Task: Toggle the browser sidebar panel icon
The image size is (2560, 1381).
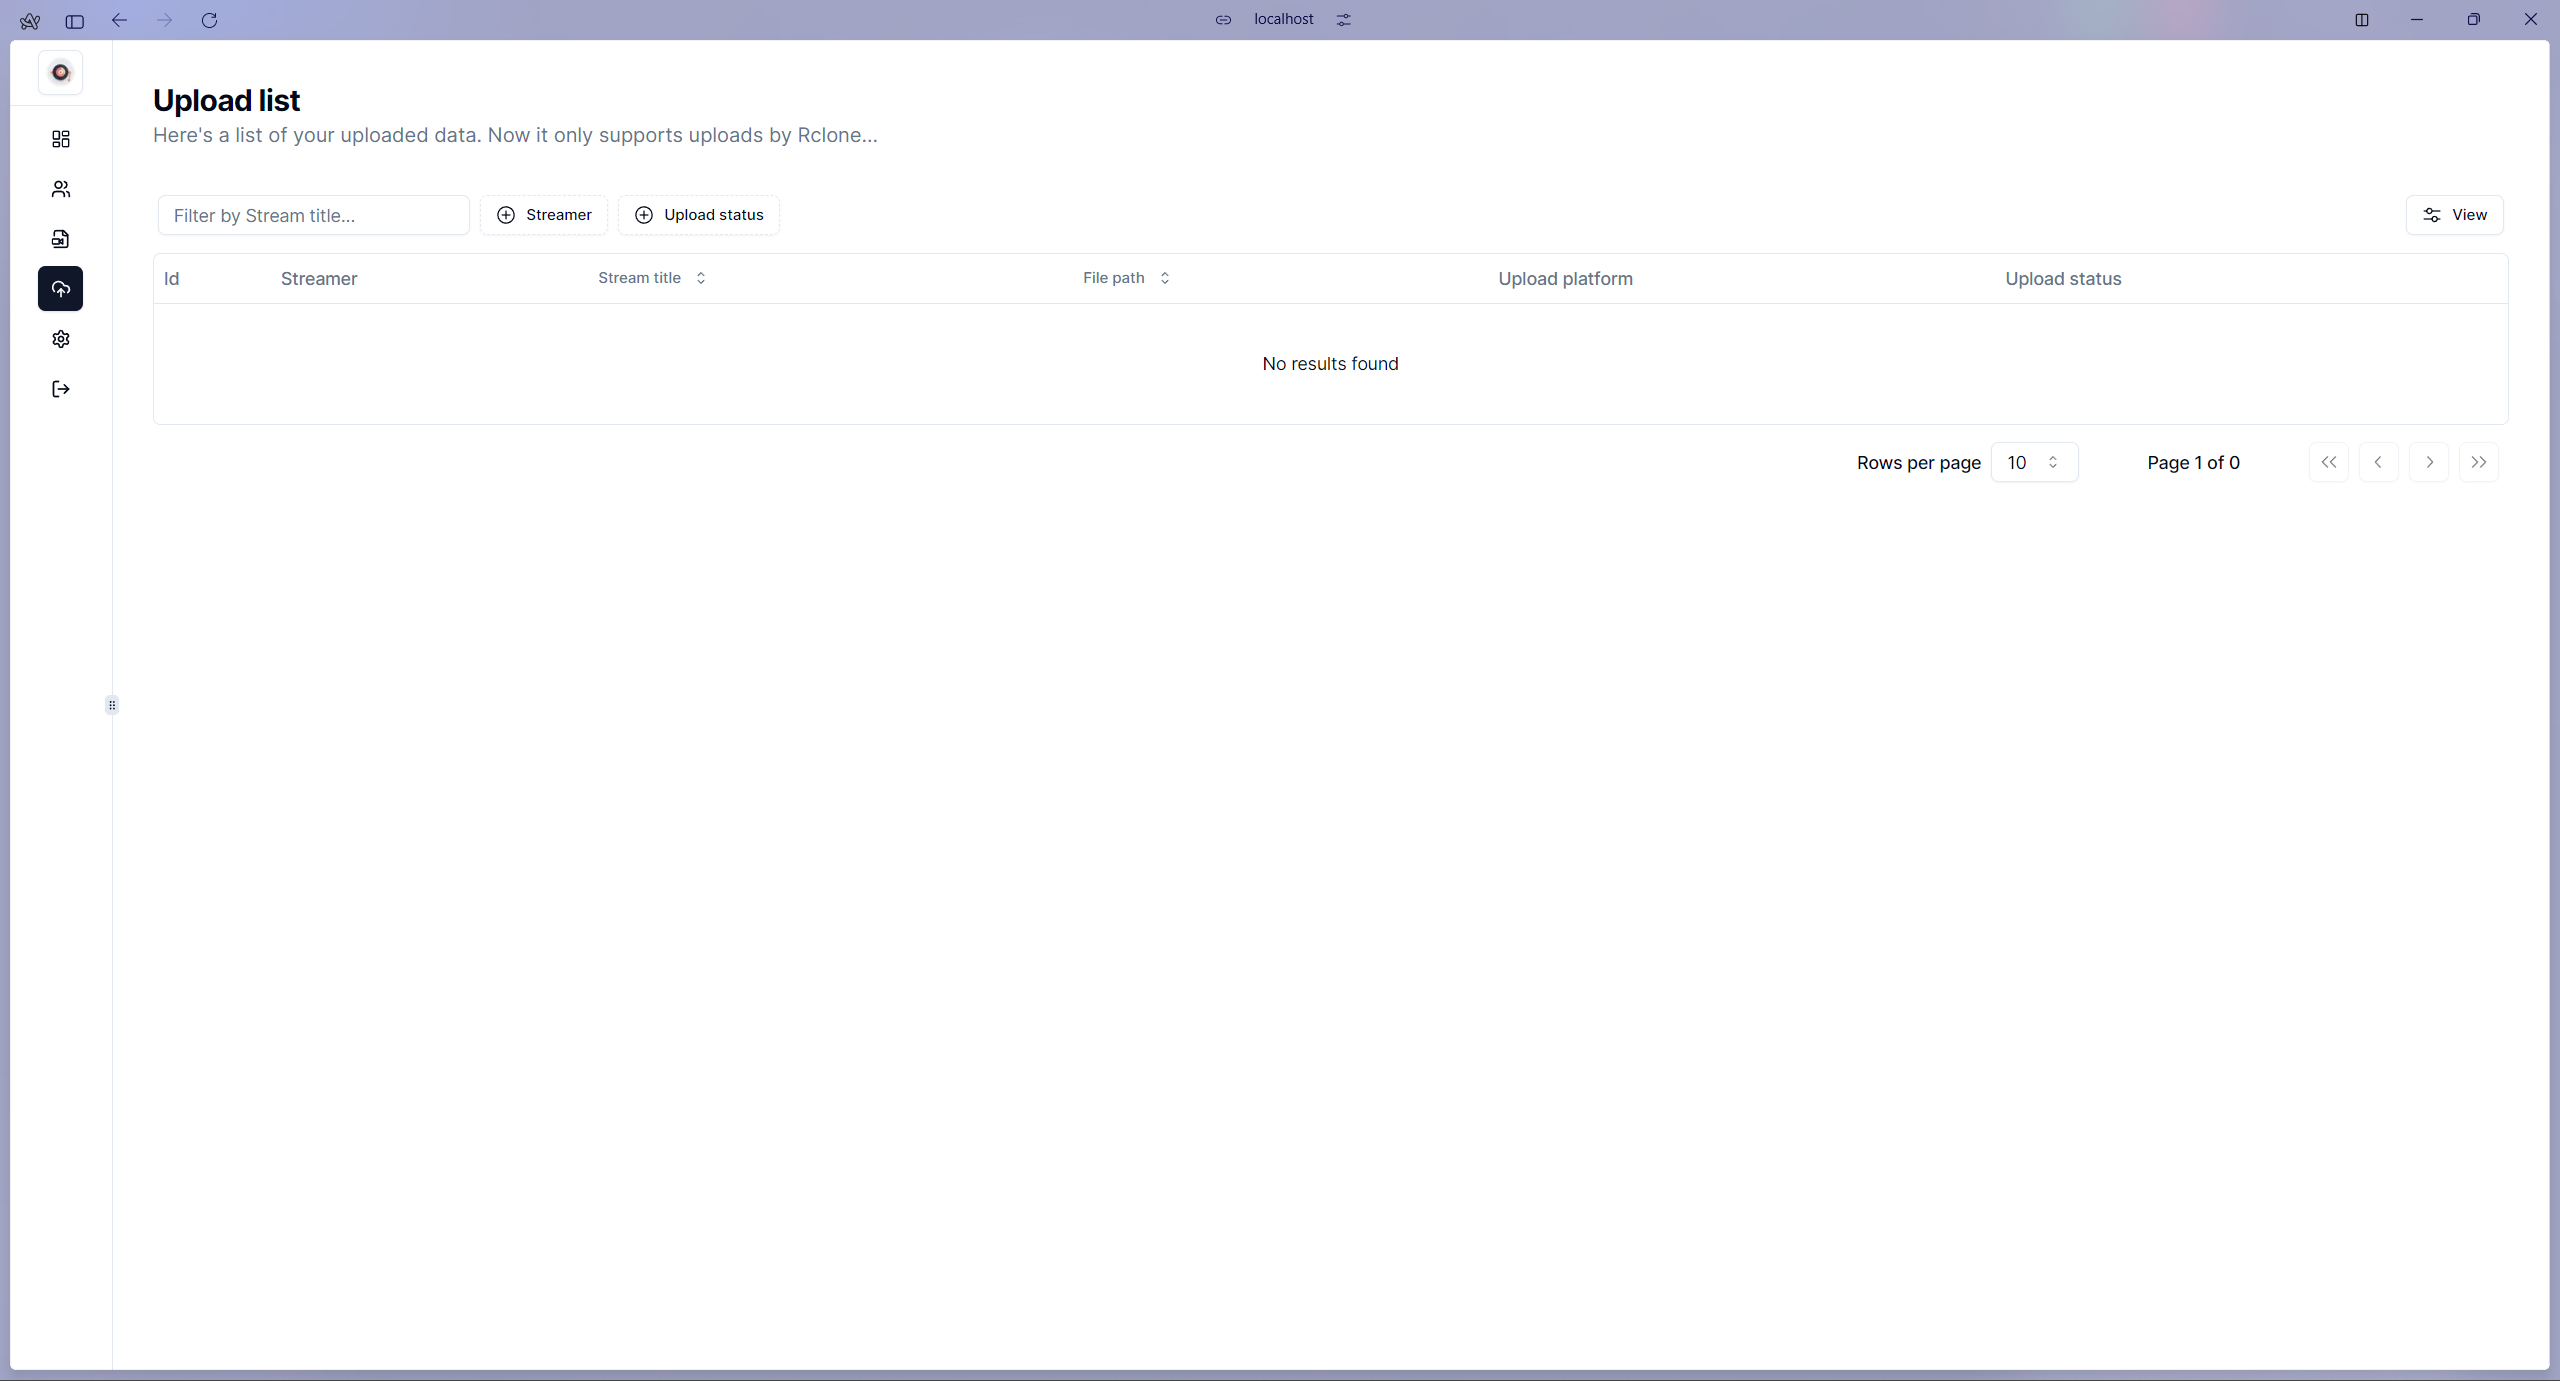Action: pyautogui.click(x=75, y=20)
